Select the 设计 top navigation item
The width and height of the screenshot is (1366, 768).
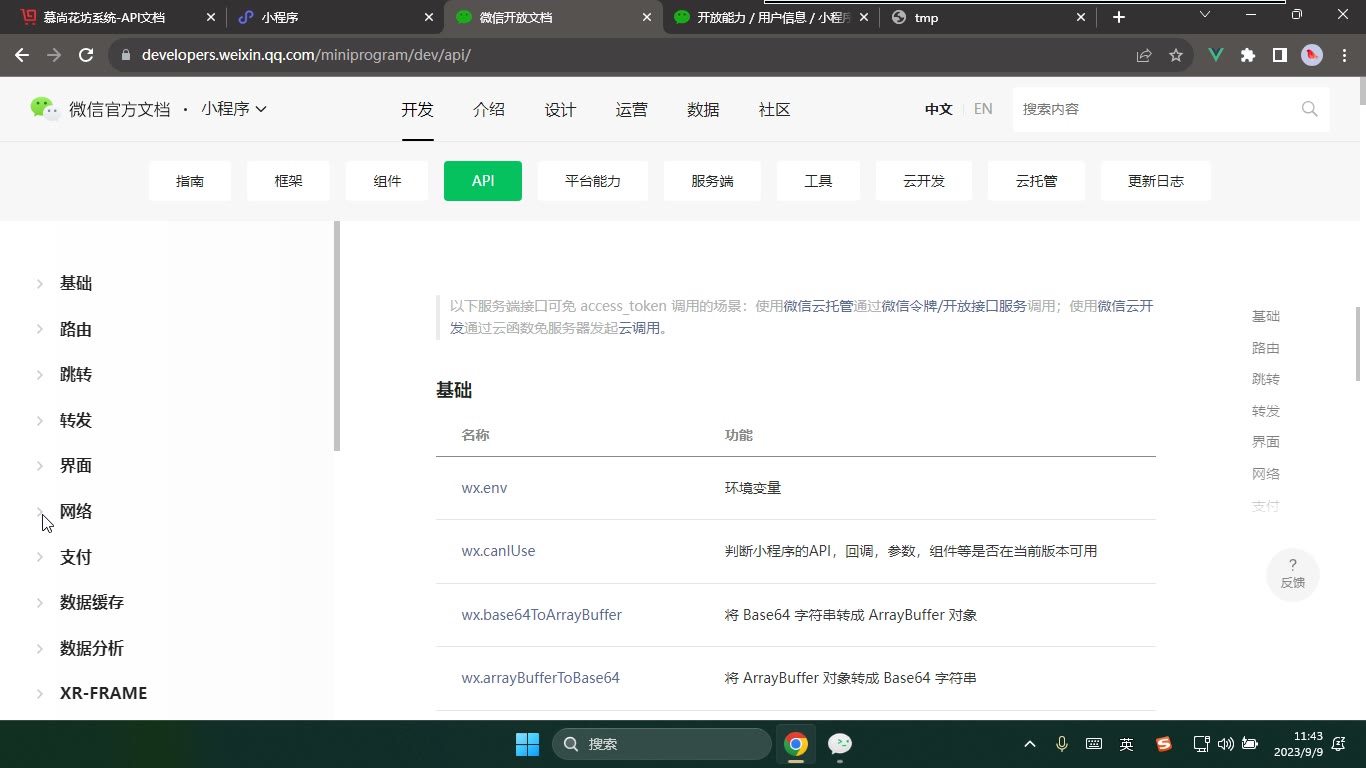pyautogui.click(x=560, y=109)
